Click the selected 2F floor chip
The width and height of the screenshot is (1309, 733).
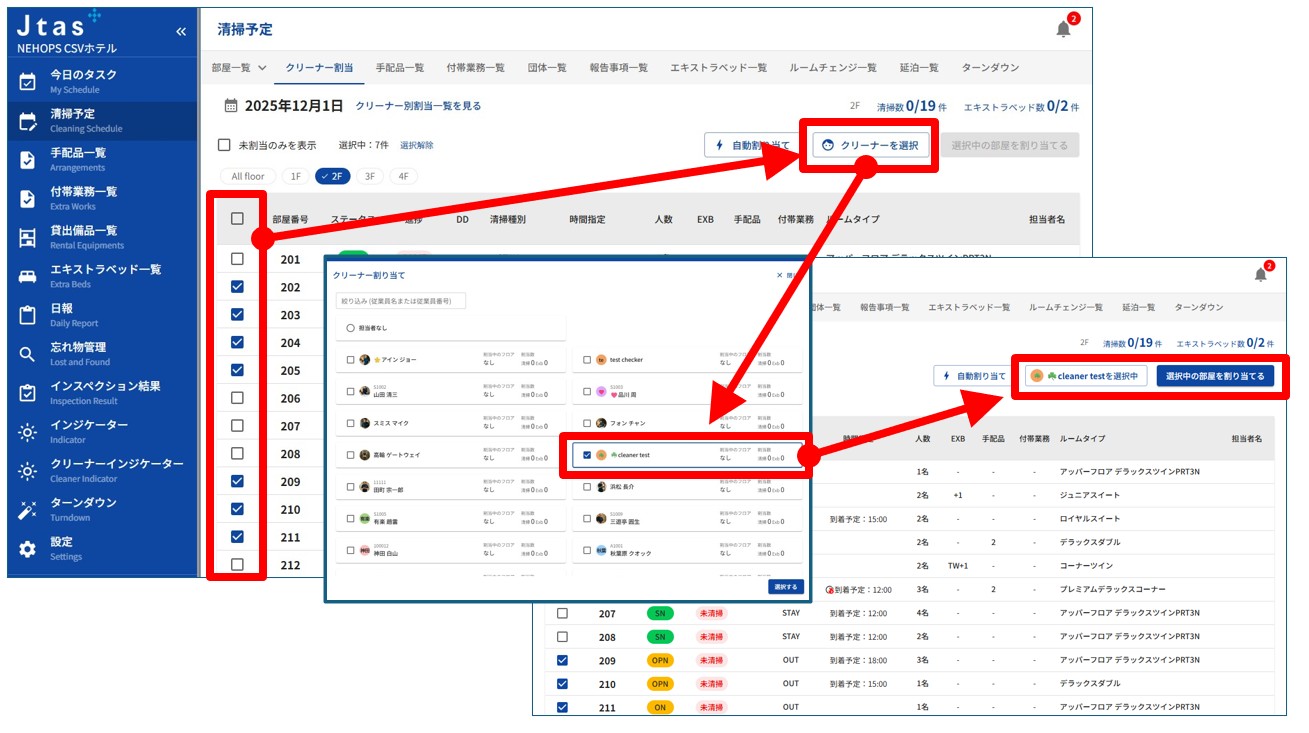point(332,176)
